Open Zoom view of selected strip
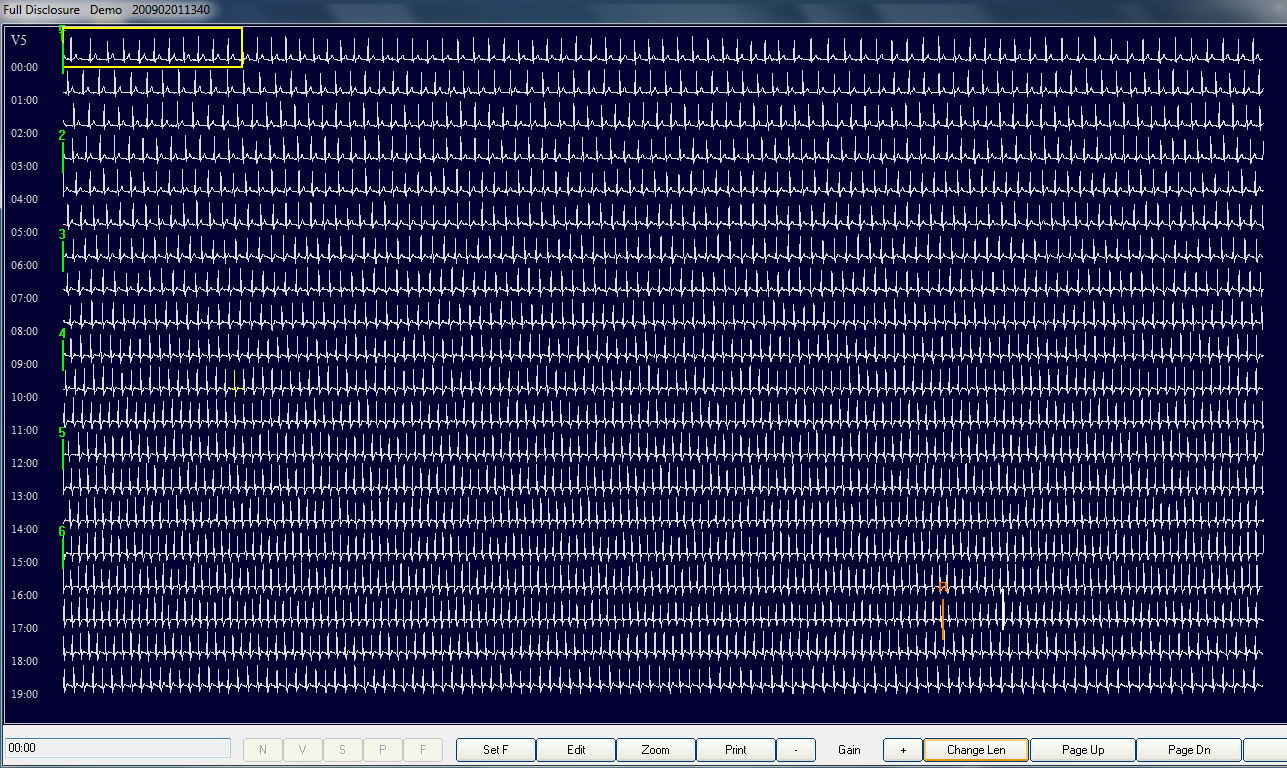1287x768 pixels. (x=655, y=750)
